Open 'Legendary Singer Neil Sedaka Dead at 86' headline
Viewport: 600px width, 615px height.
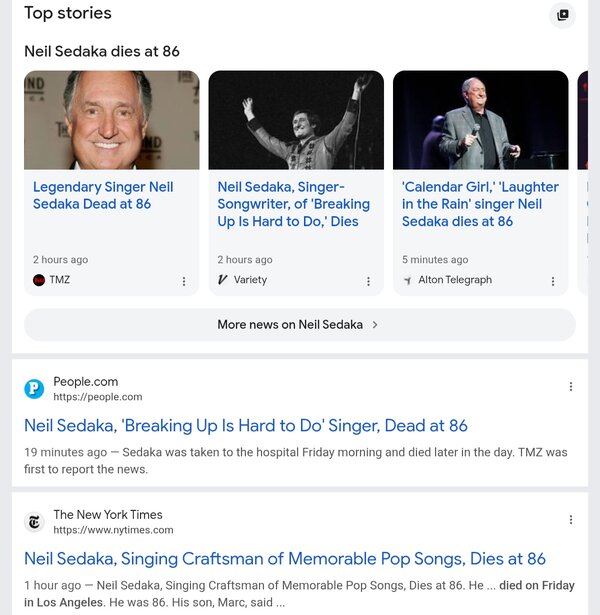103,195
